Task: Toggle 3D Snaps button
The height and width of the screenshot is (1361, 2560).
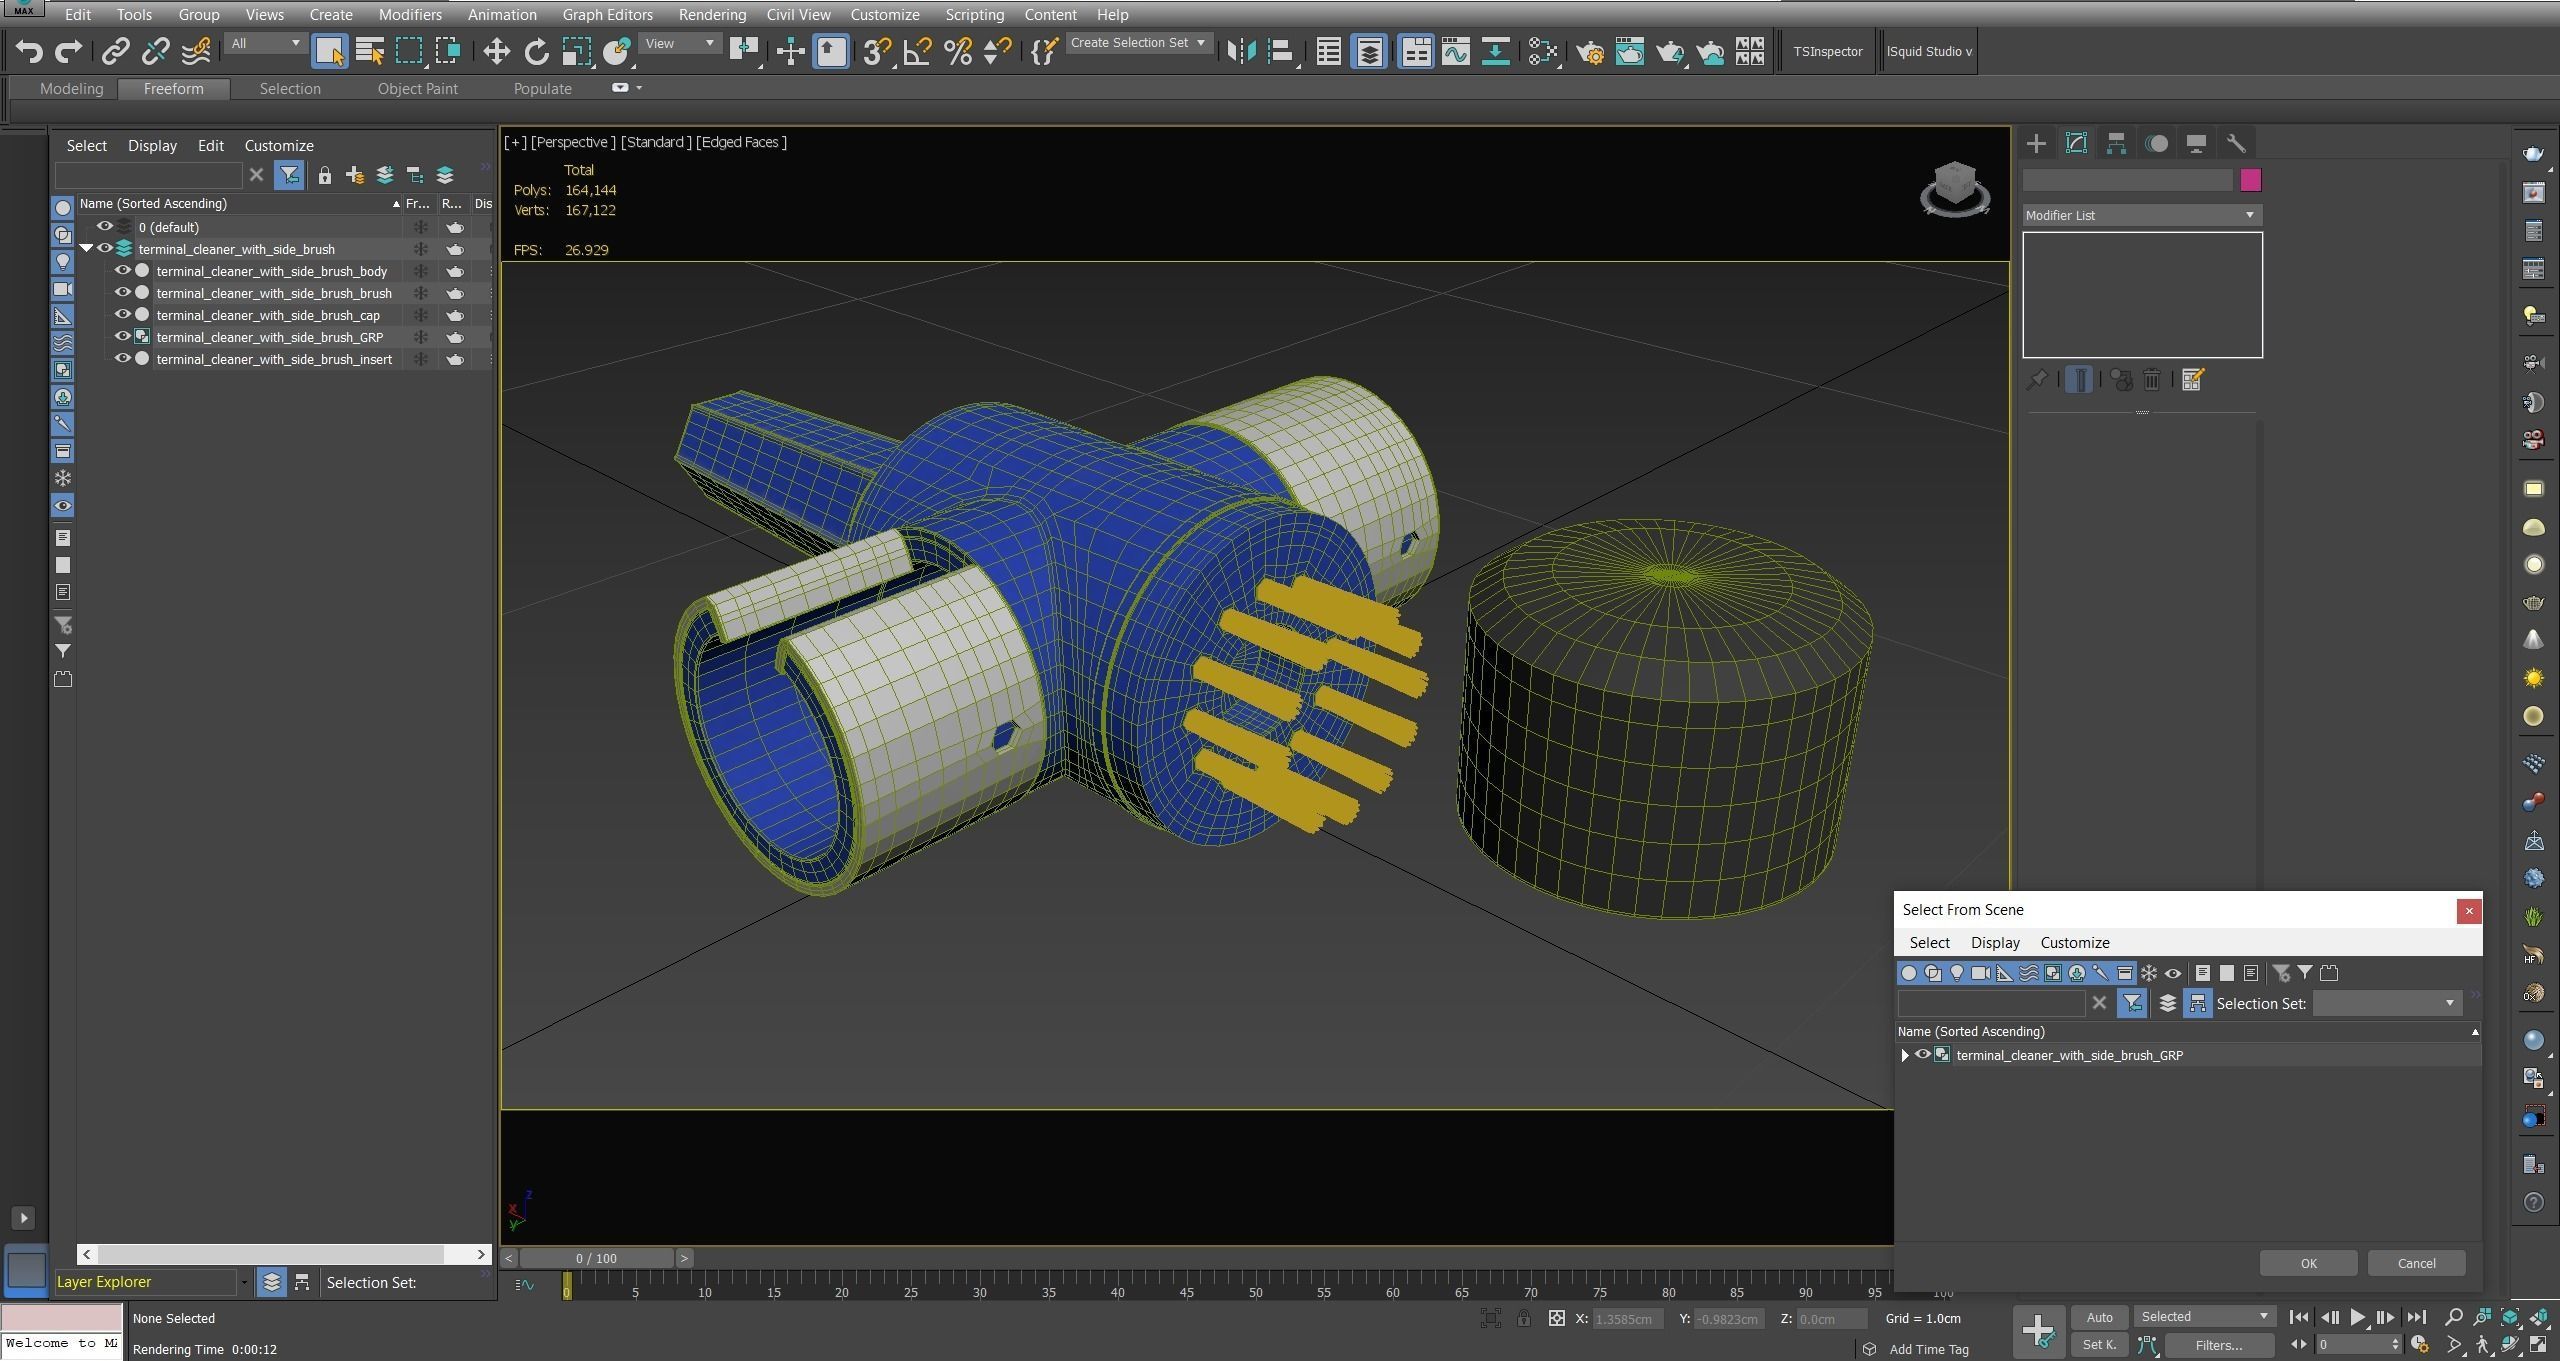Action: coord(877,51)
